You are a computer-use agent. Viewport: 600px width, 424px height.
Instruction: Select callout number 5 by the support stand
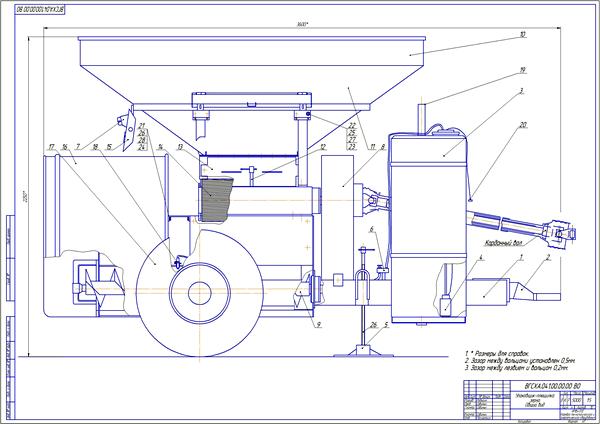coord(386,325)
